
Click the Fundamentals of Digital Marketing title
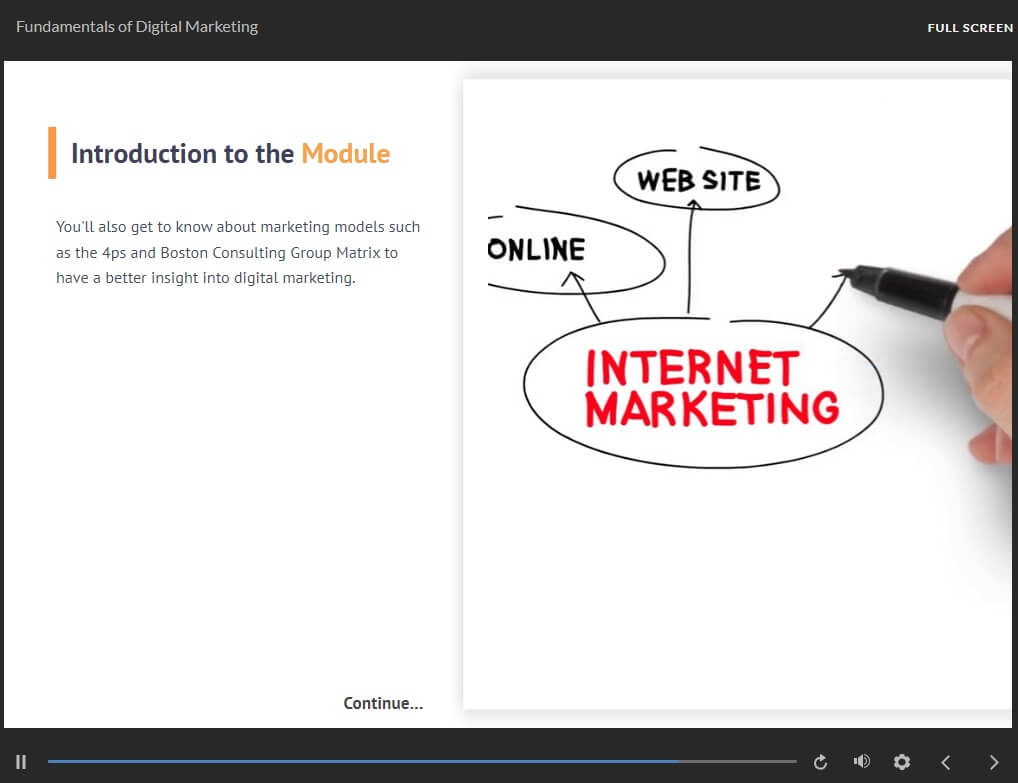point(137,27)
